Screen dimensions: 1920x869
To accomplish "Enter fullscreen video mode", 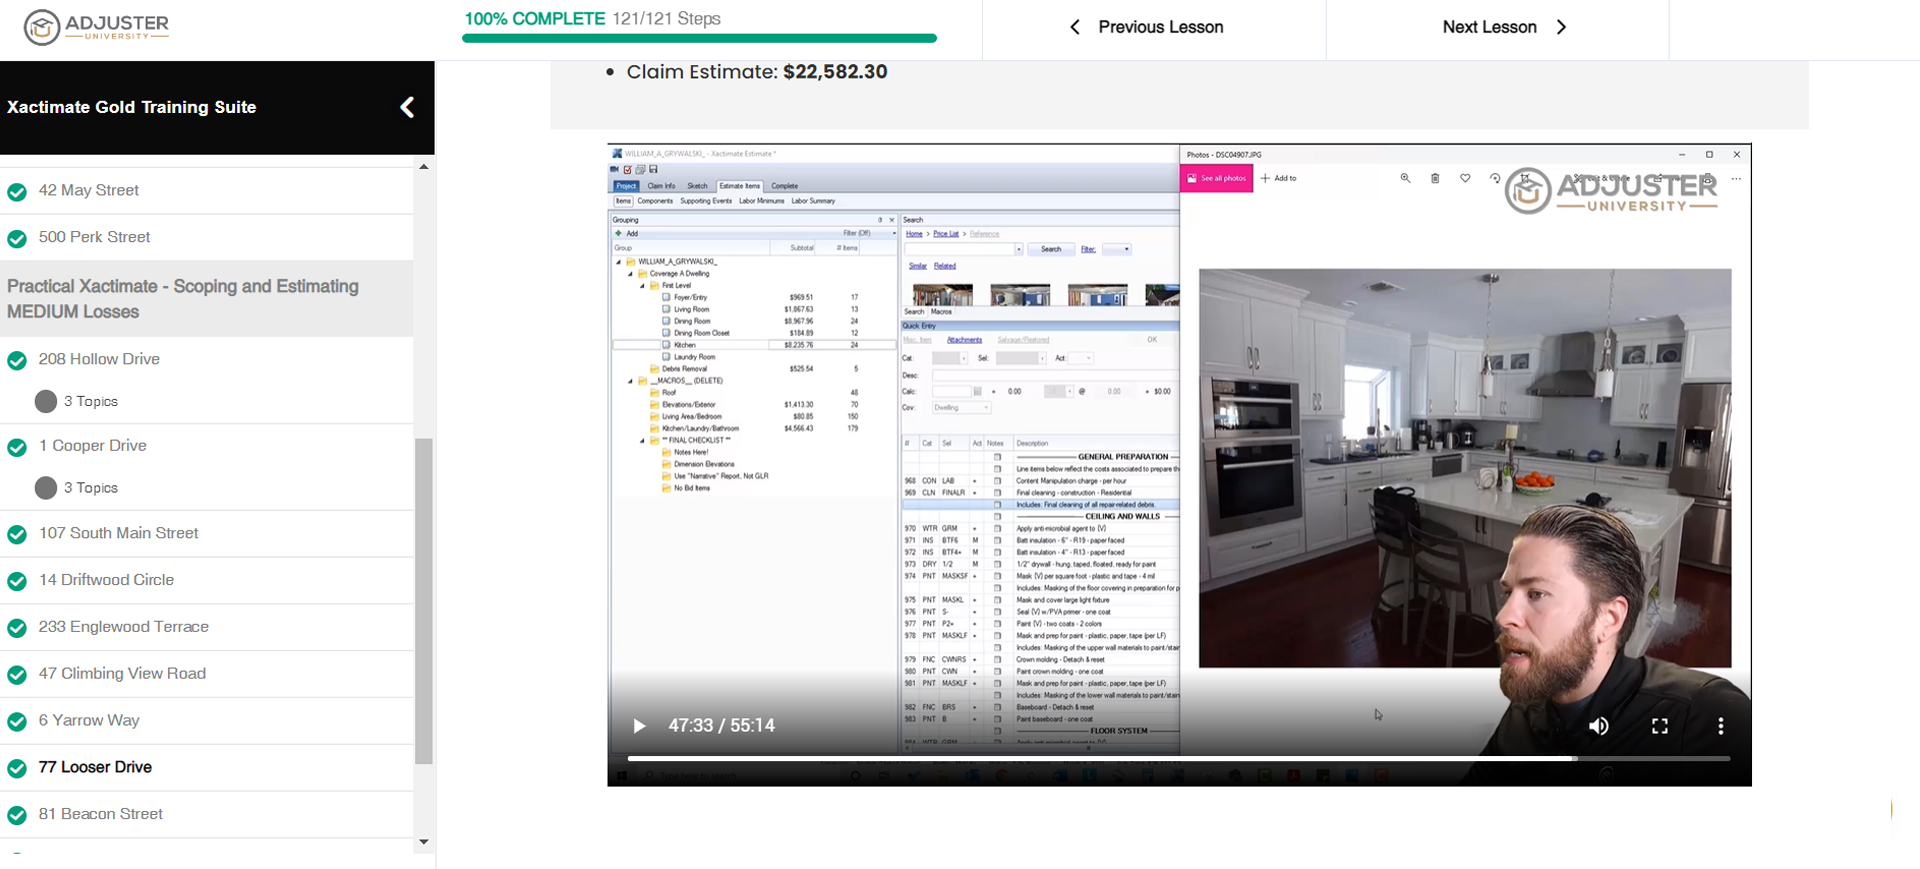I will pos(1659,726).
